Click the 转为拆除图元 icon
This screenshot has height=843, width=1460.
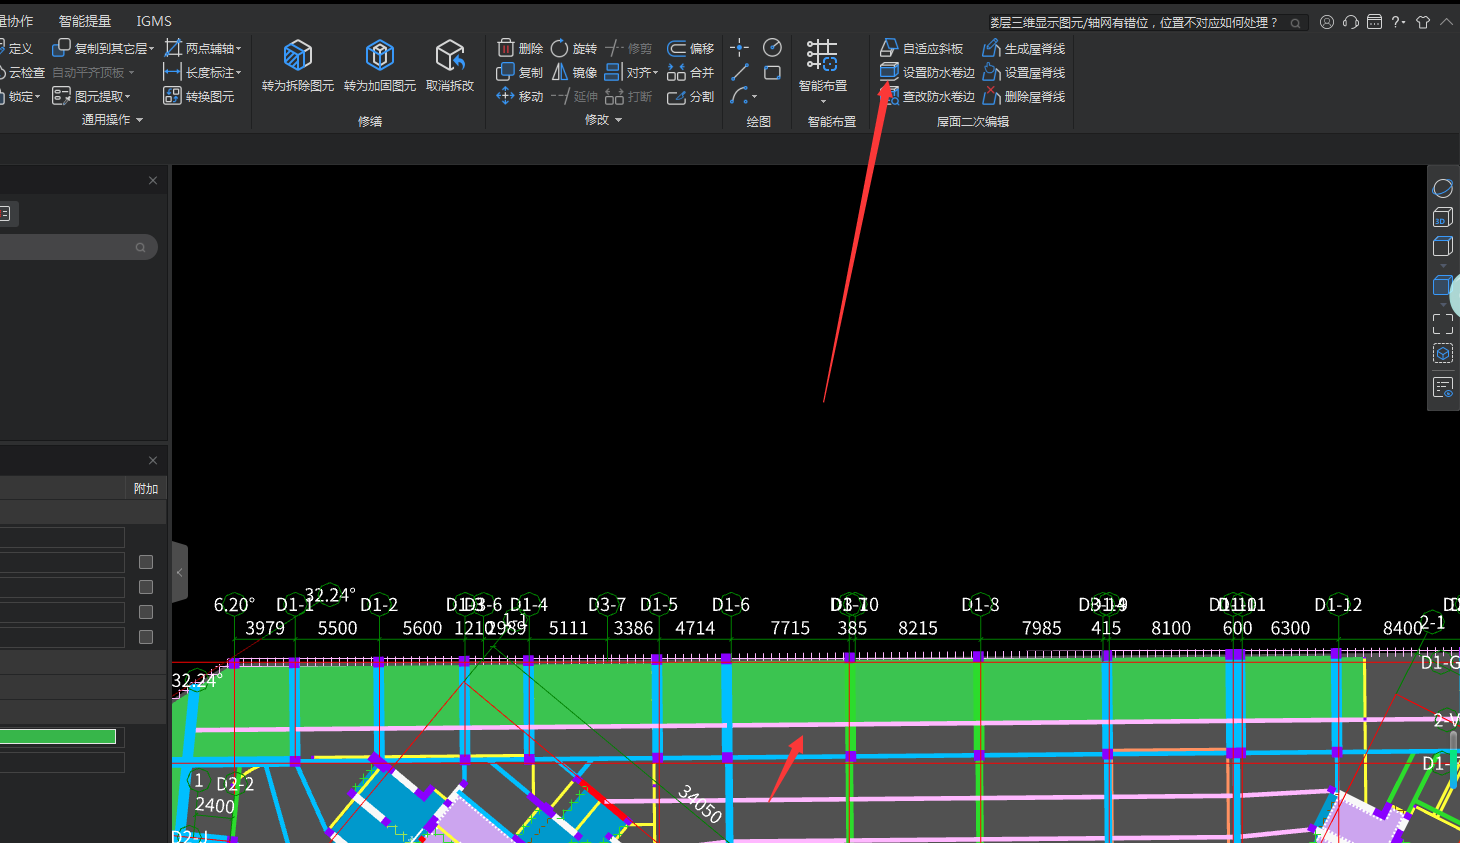(x=298, y=56)
